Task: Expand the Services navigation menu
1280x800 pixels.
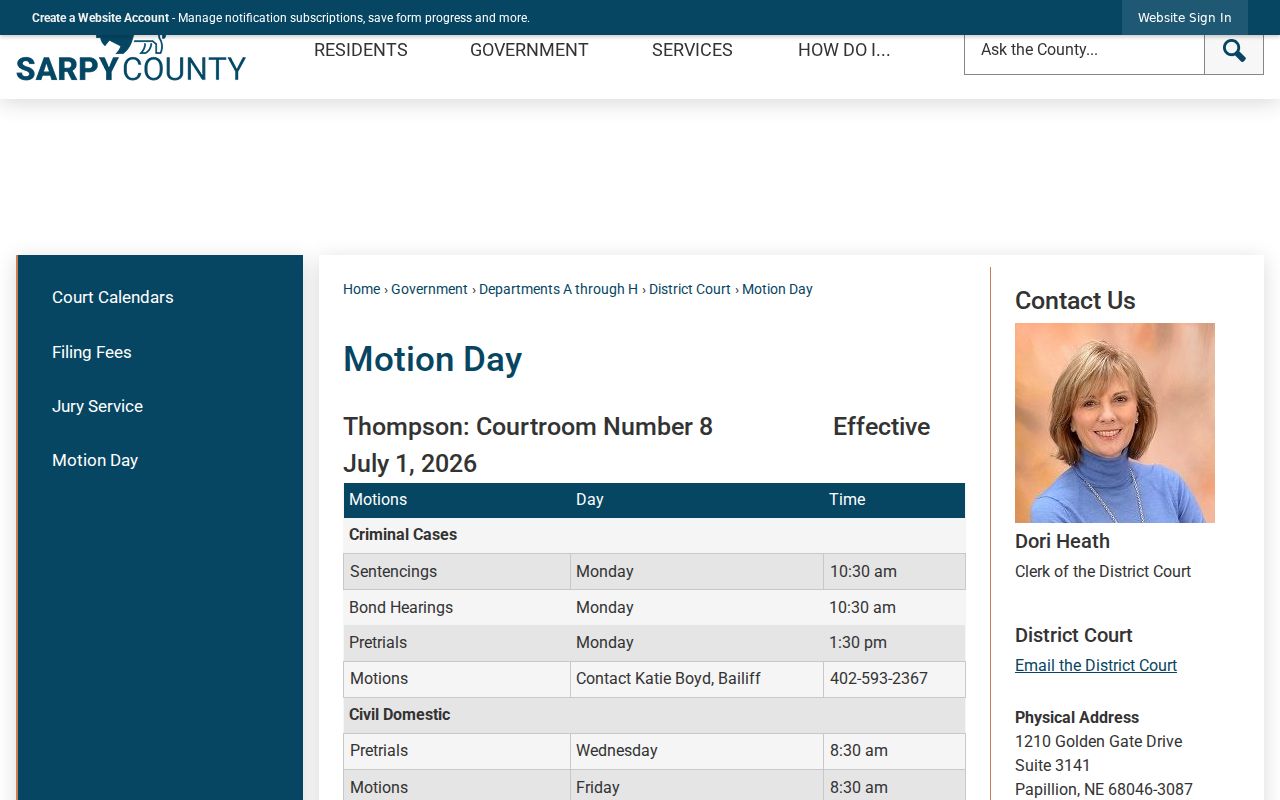Action: click(x=692, y=50)
